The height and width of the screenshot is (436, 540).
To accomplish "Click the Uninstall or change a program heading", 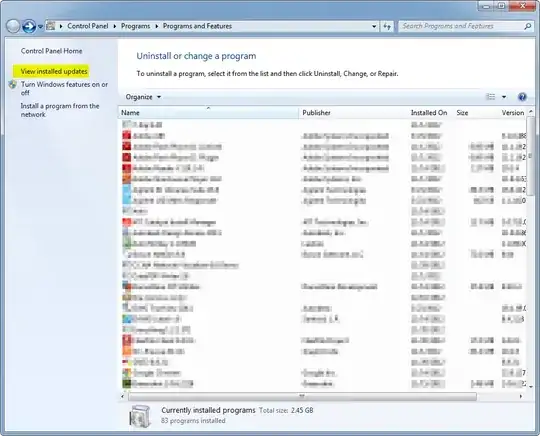I will (196, 56).
